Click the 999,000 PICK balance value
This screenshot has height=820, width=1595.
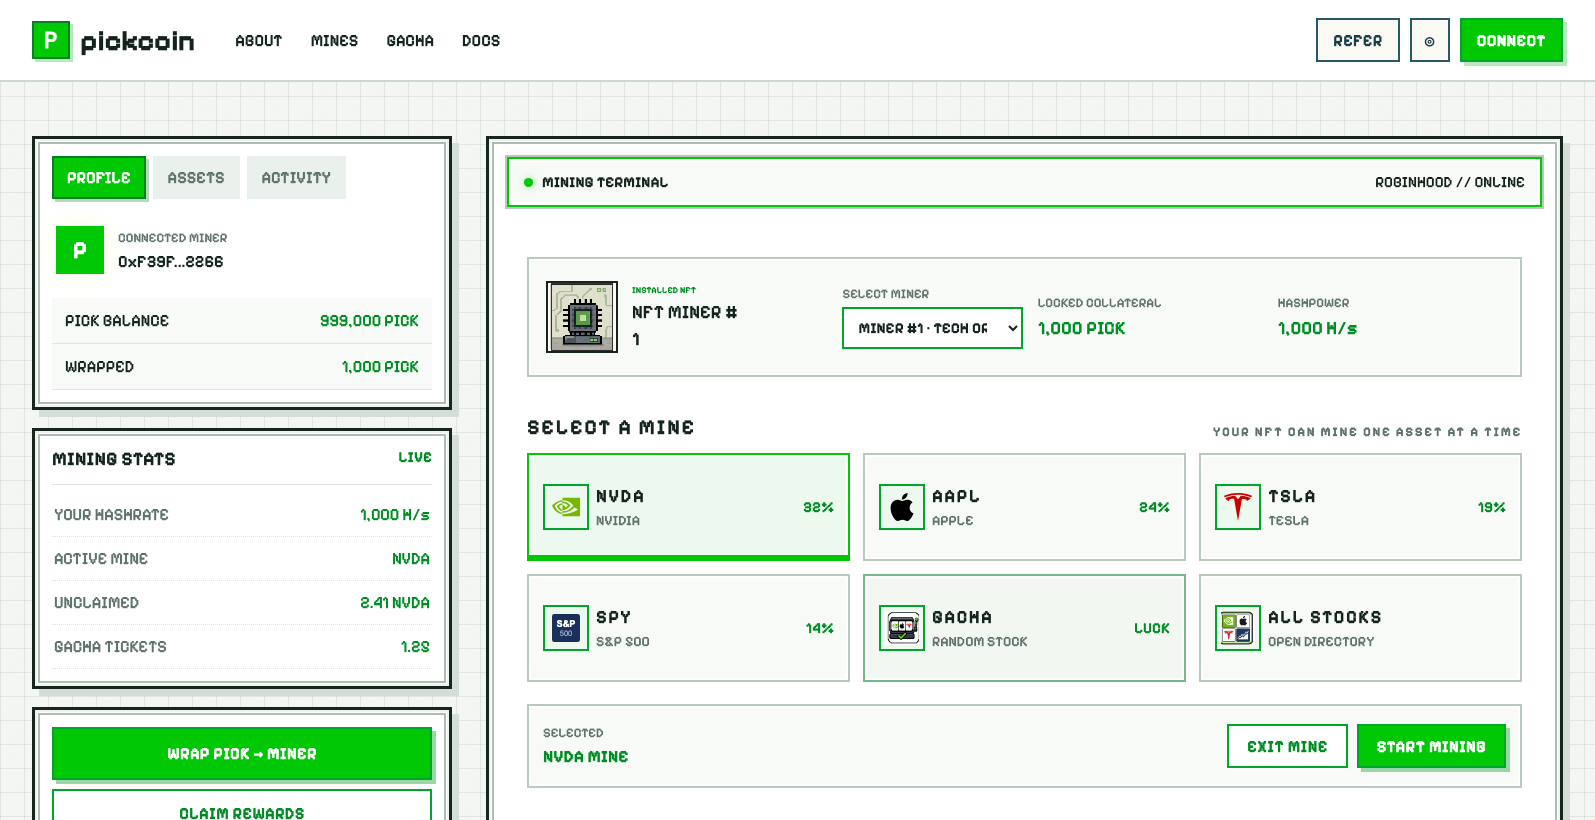[x=369, y=321]
